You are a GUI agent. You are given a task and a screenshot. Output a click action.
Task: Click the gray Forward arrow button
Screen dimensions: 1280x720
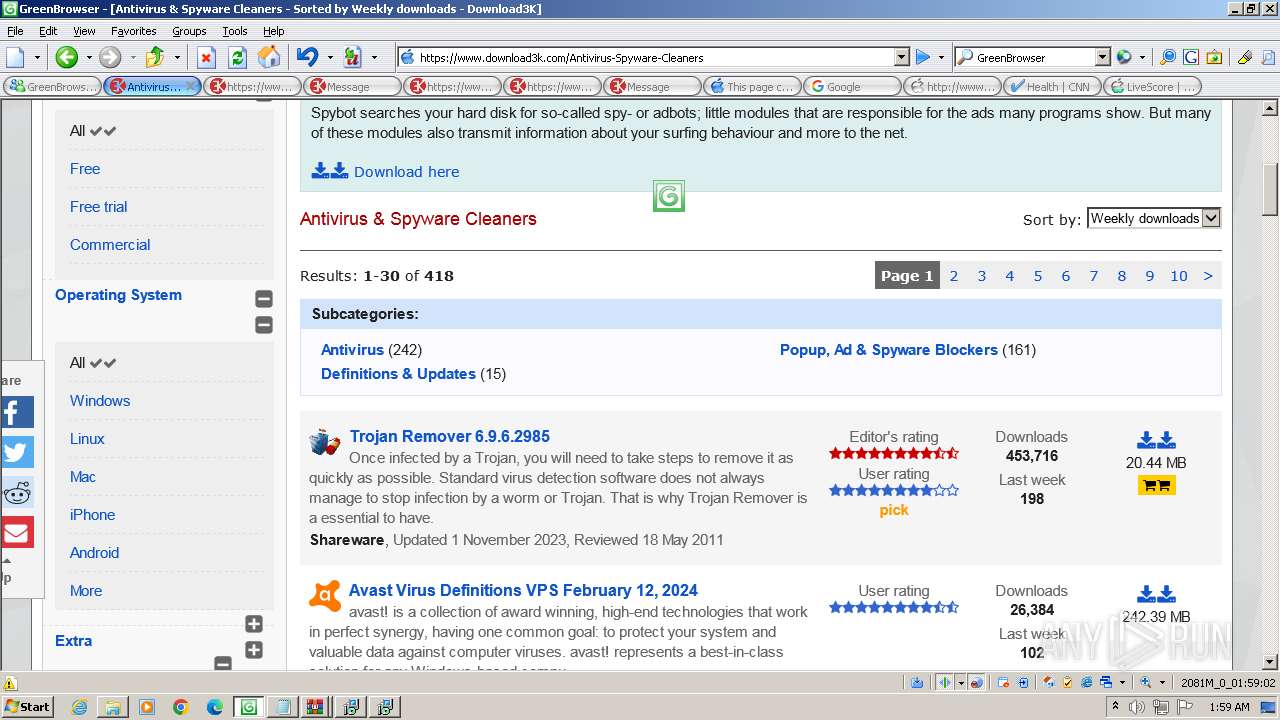(110, 57)
